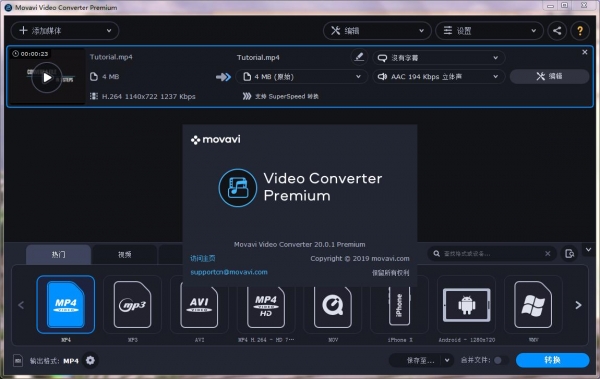Open the AAC 194 Kbps audio dropdown
The image size is (600, 379).
point(439,77)
